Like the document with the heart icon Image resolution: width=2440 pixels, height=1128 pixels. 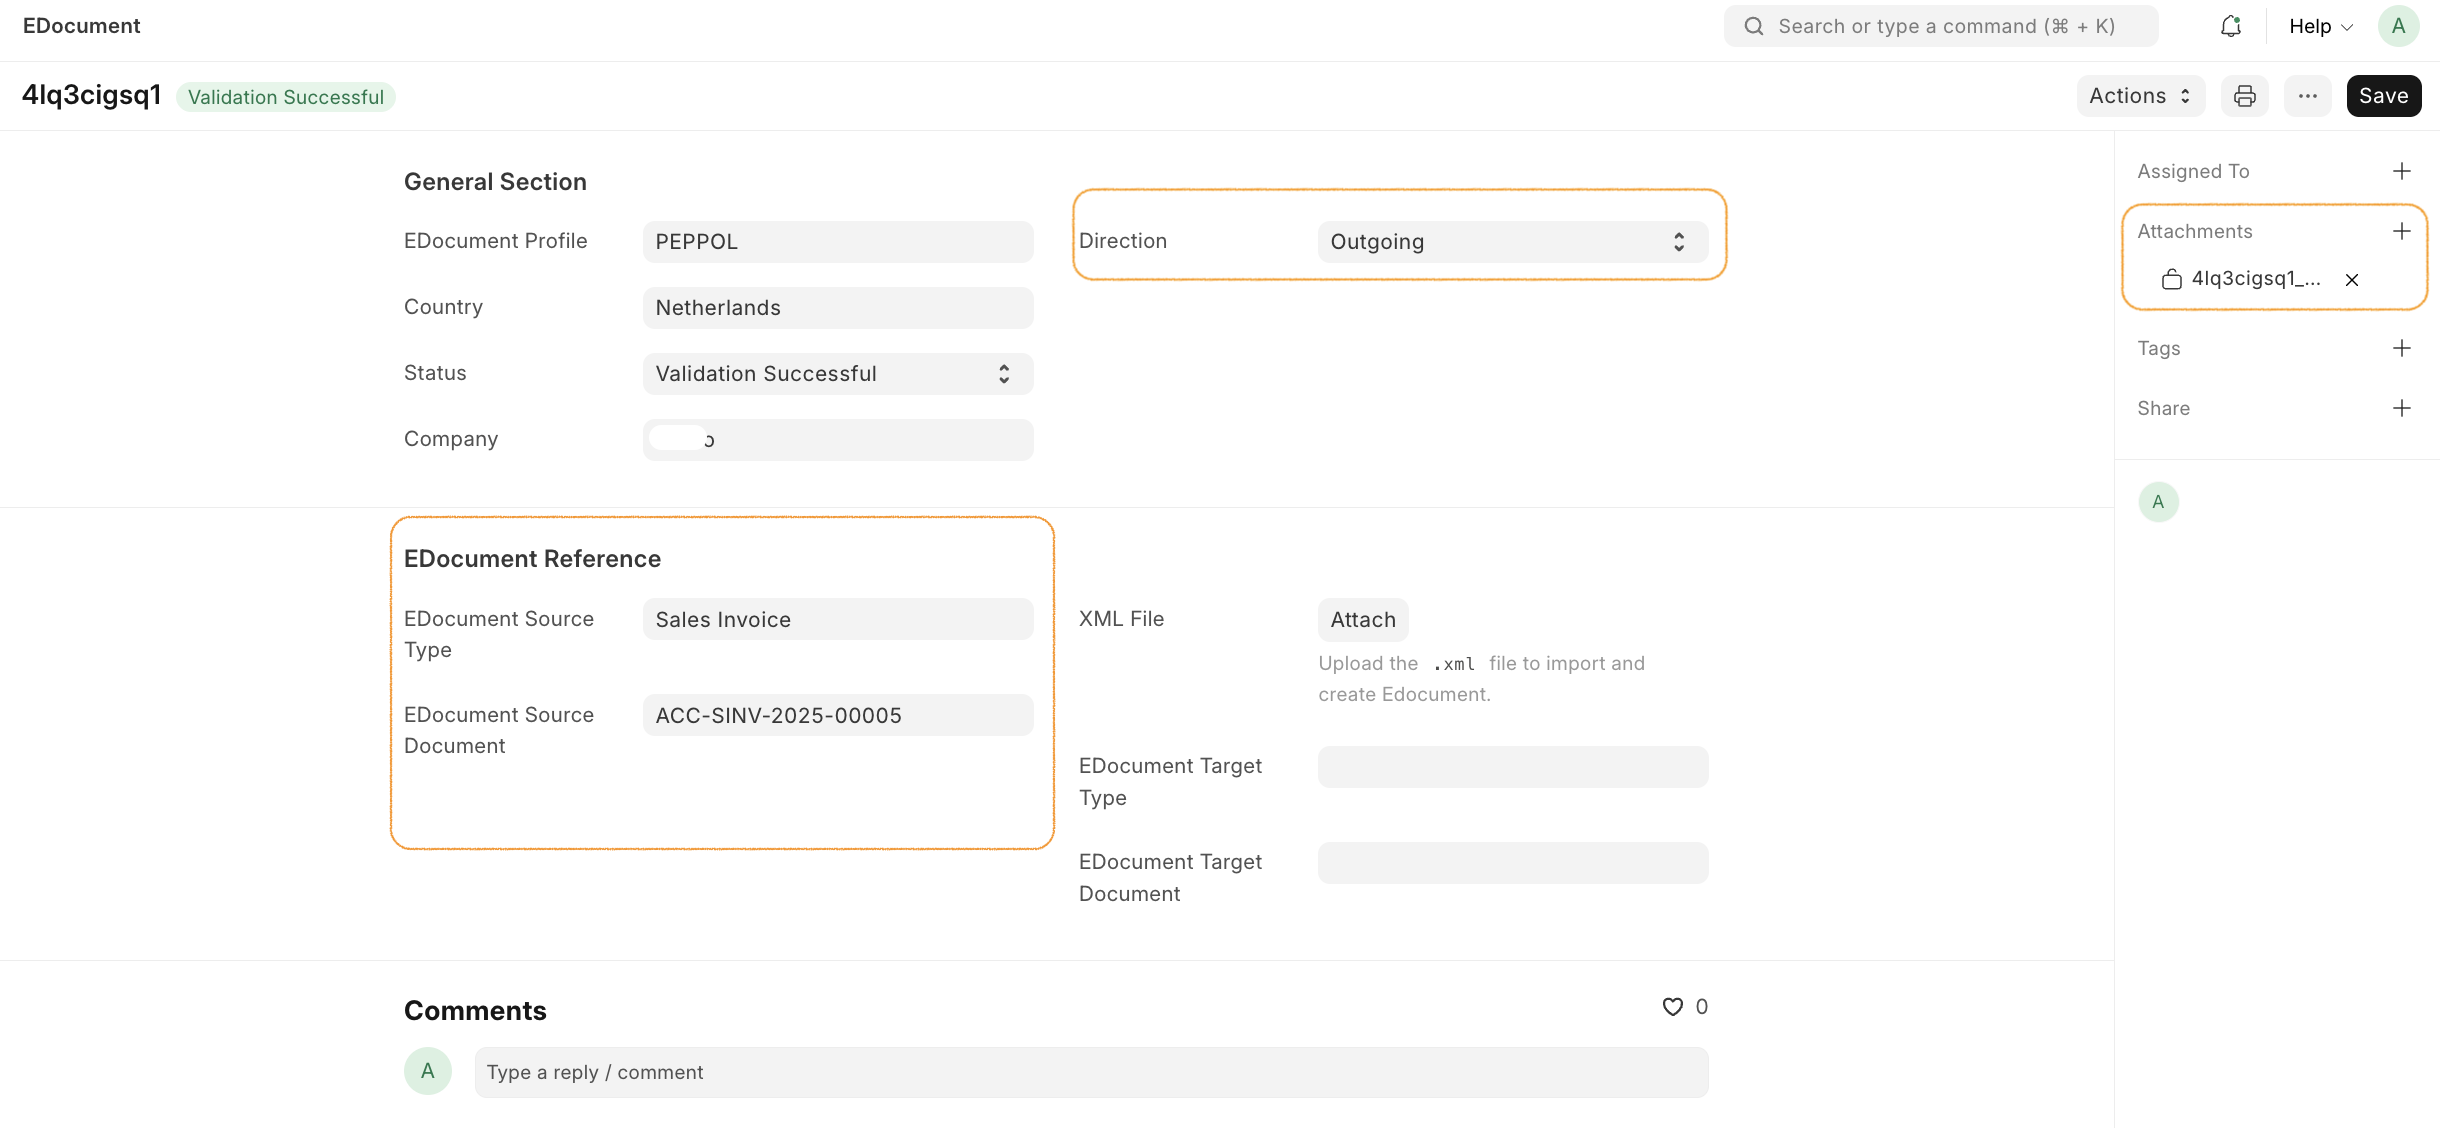pyautogui.click(x=1672, y=1007)
